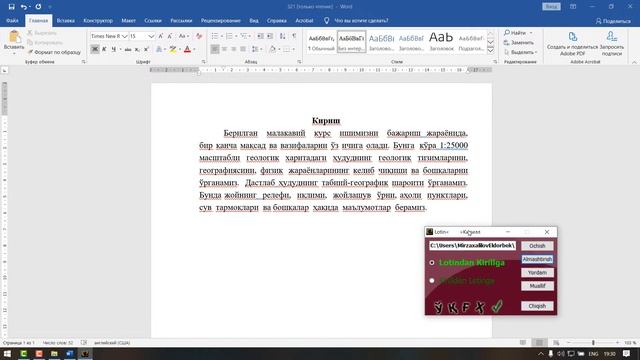Justify the paragraph text

(x=243, y=49)
